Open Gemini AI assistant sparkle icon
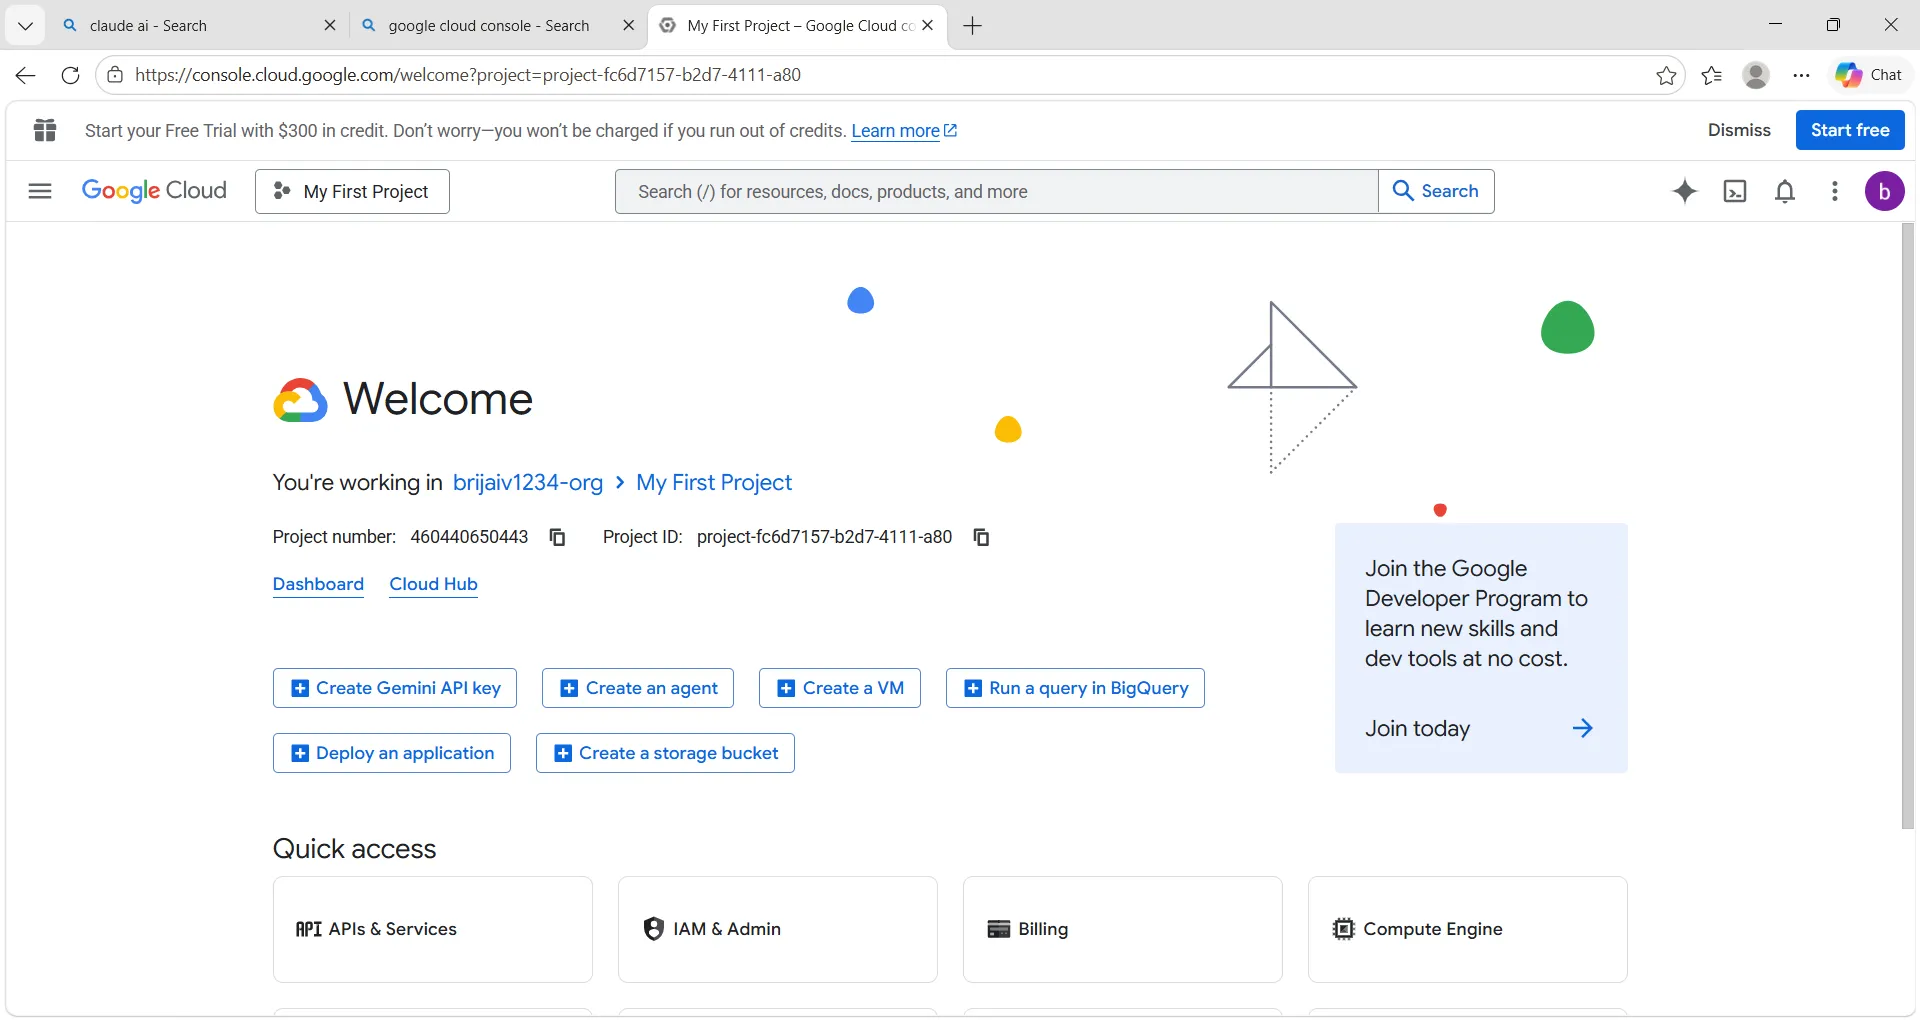1920x1020 pixels. coord(1685,191)
